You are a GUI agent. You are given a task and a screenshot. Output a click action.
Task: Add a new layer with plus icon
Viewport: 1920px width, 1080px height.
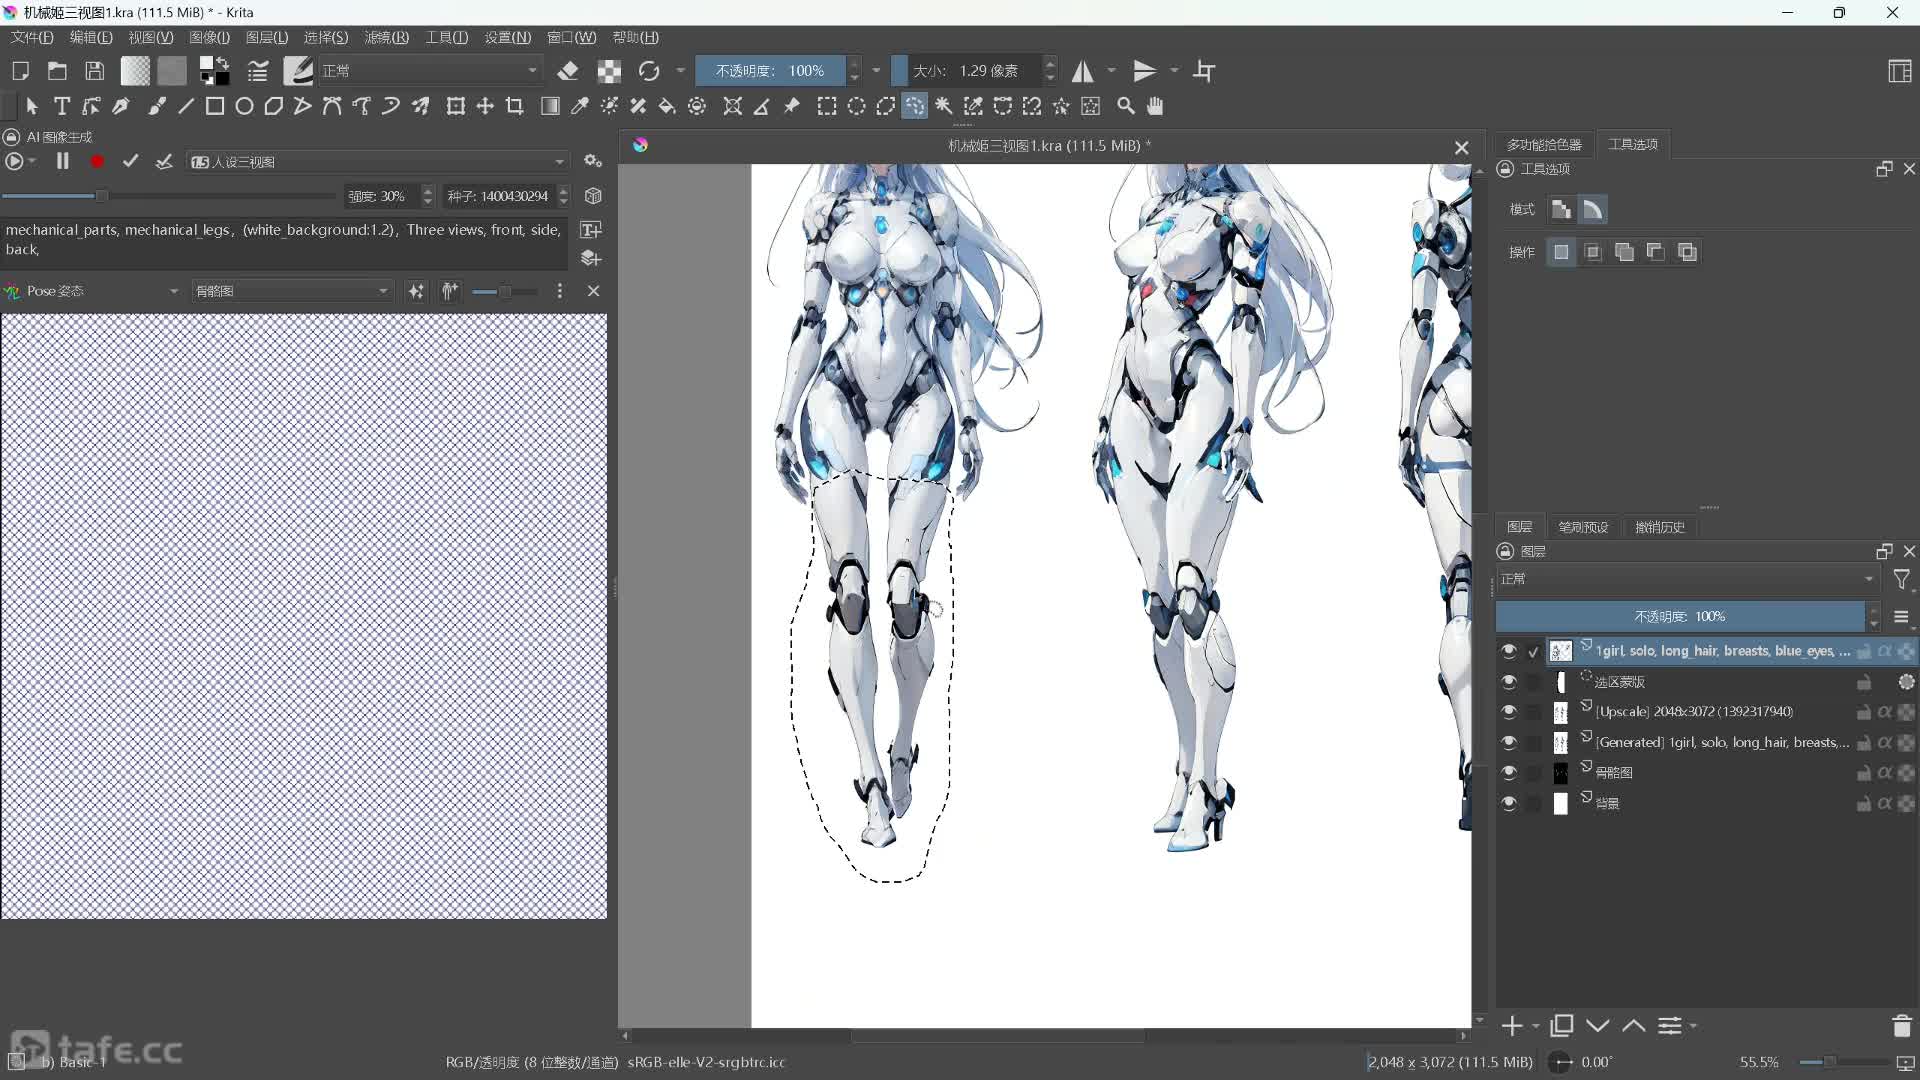(x=1511, y=1026)
